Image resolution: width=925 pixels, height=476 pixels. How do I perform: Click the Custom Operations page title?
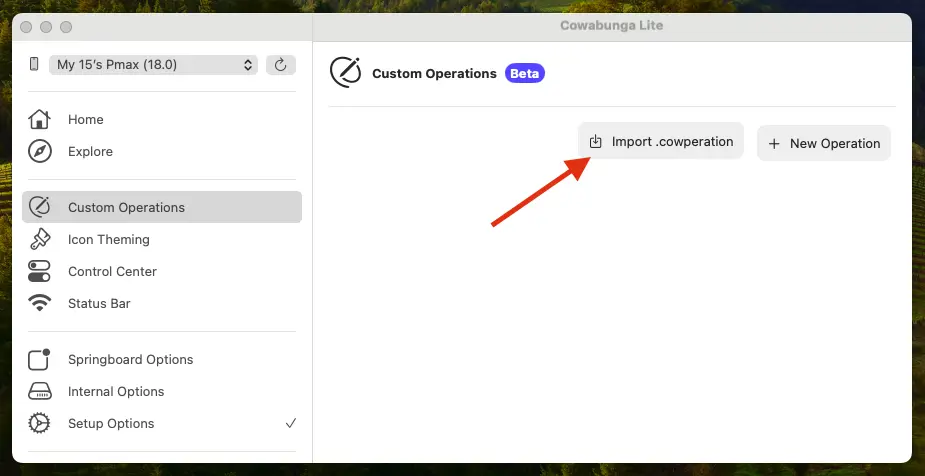pos(434,74)
